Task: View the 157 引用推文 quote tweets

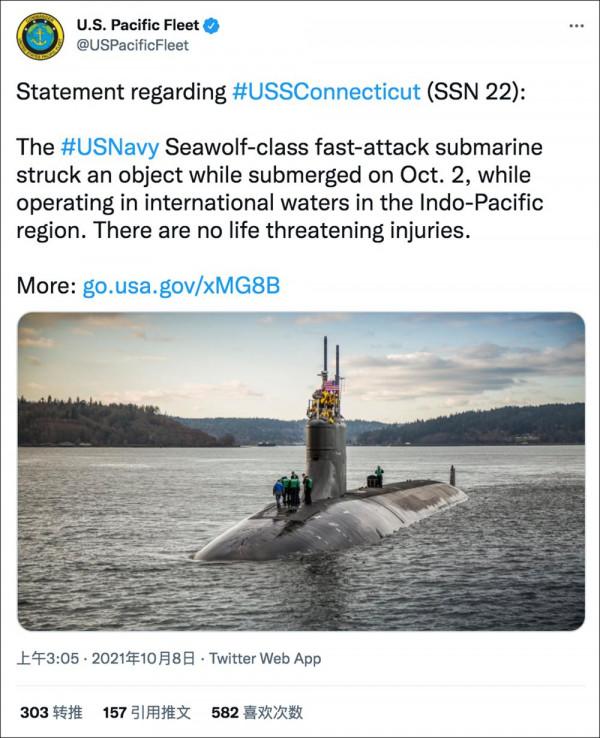Action: 148,712
